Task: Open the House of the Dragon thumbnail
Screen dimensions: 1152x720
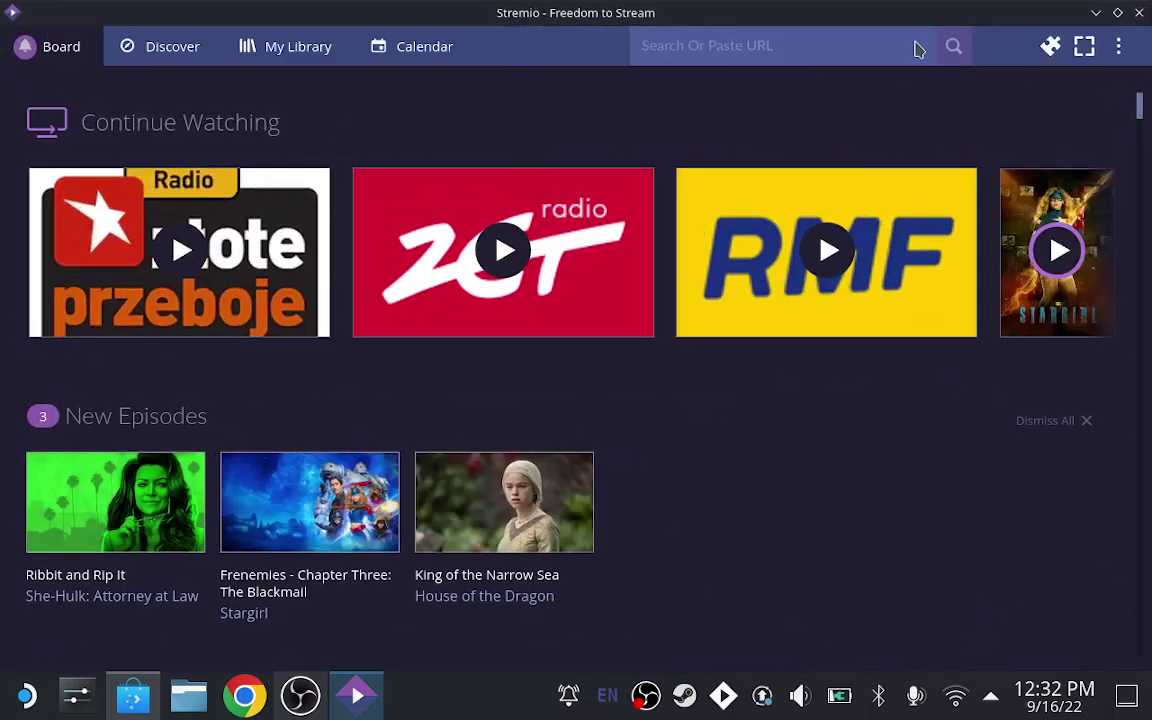Action: pyautogui.click(x=504, y=502)
